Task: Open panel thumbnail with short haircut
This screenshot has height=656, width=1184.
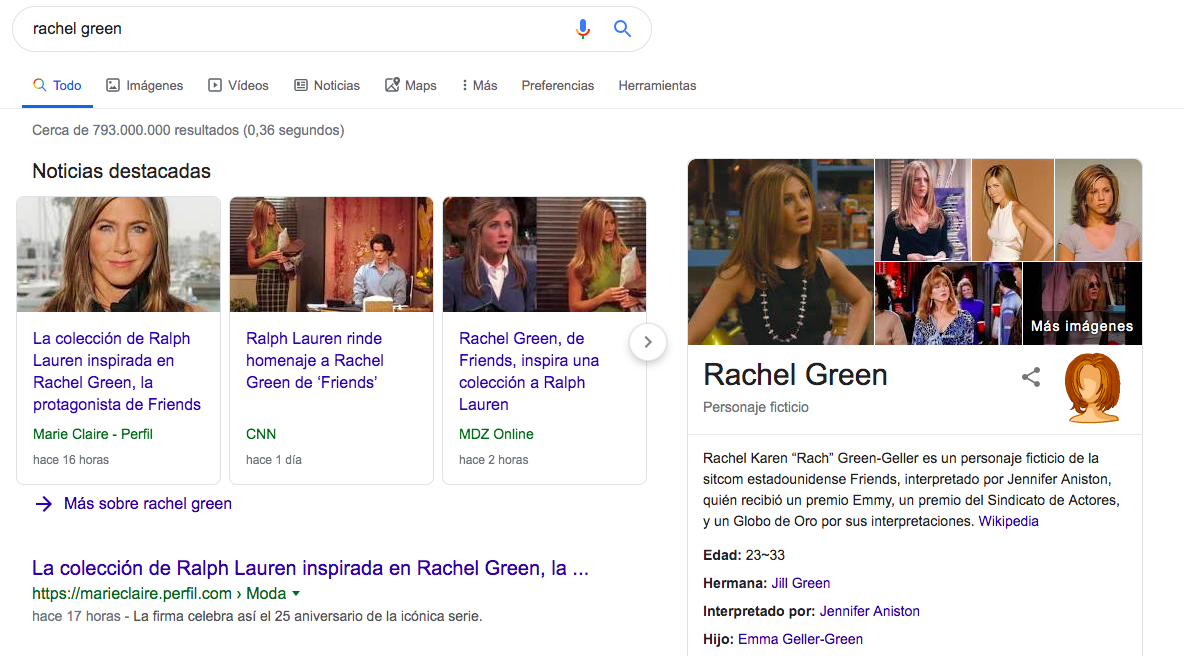Action: pyautogui.click(x=1098, y=210)
